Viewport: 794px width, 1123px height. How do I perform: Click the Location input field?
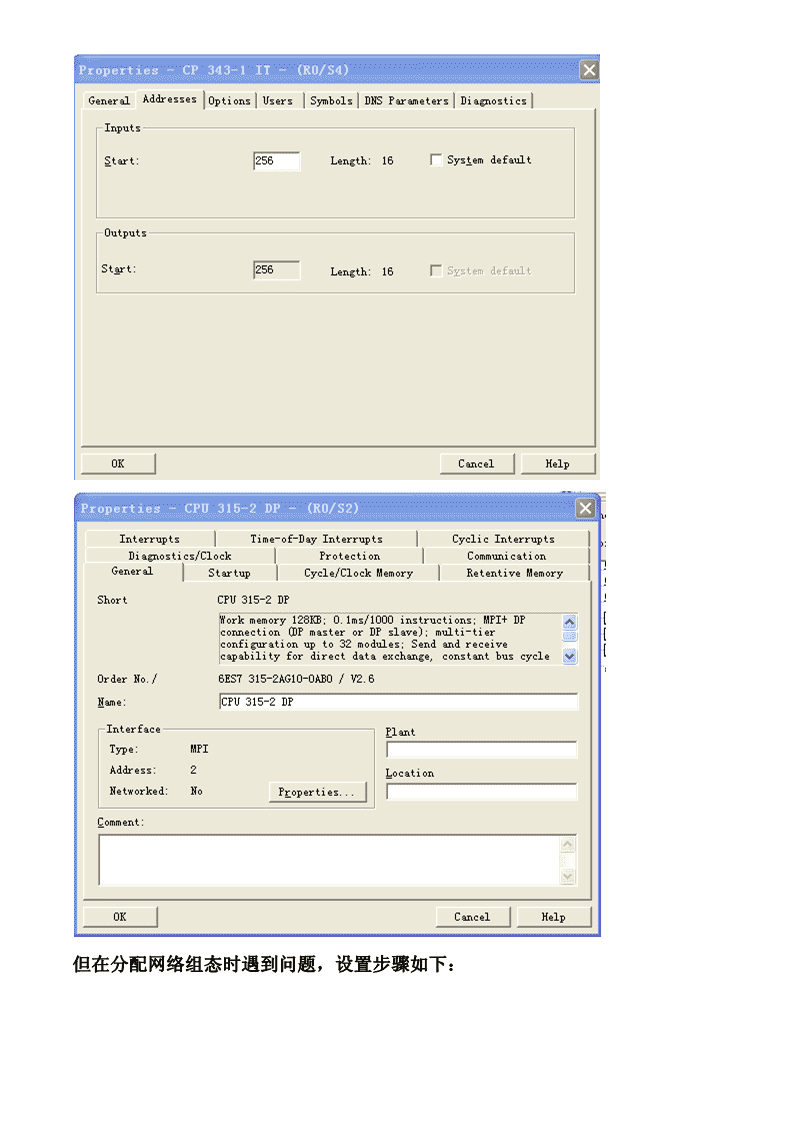481,791
